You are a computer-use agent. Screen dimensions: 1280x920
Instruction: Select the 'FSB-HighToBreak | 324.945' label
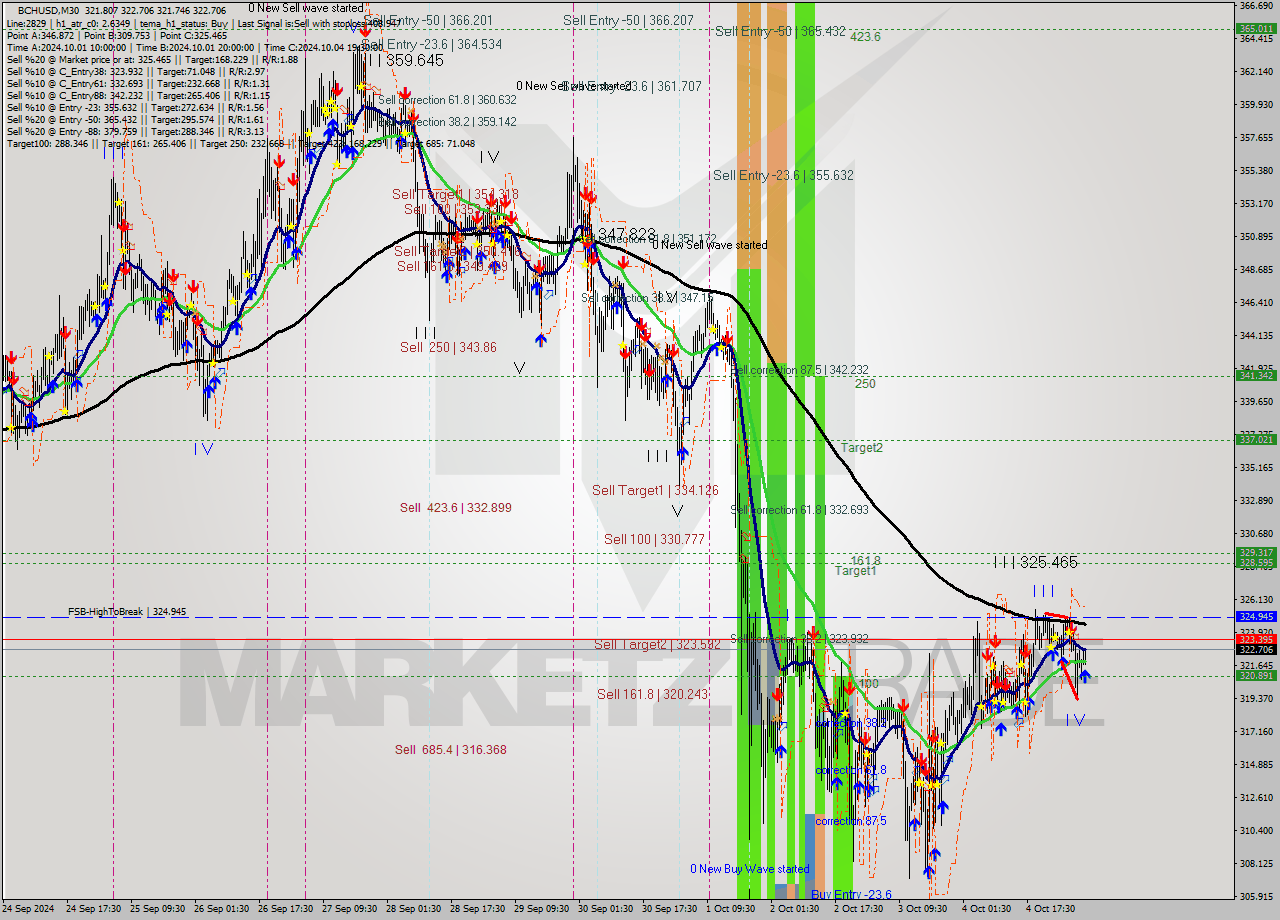point(127,611)
